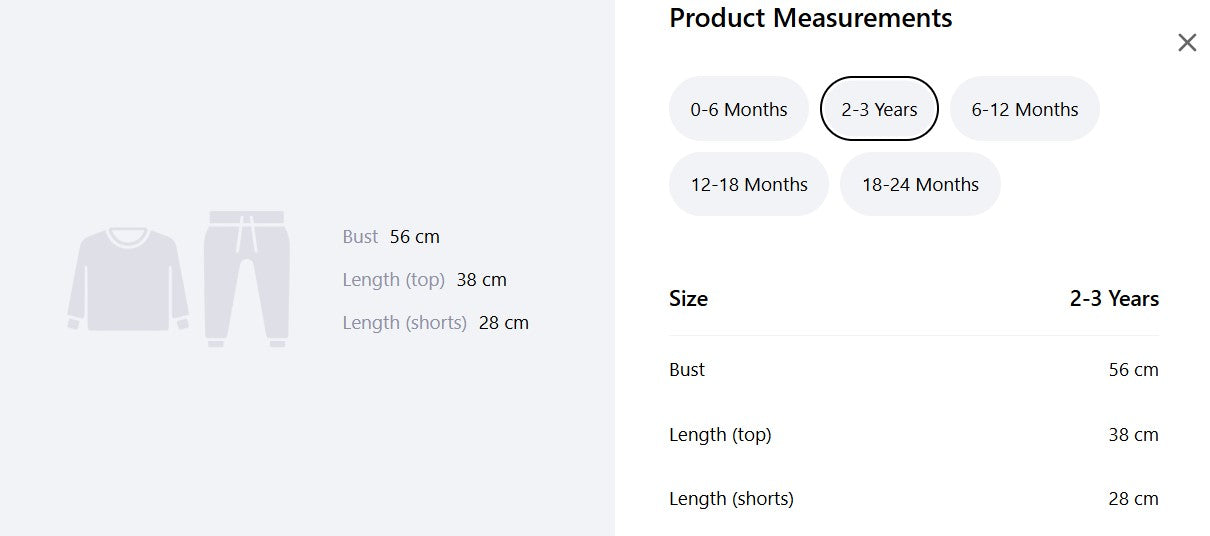This screenshot has height=536, width=1210.
Task: Click the Length (top) 38 cm diagram label
Action: tap(424, 280)
